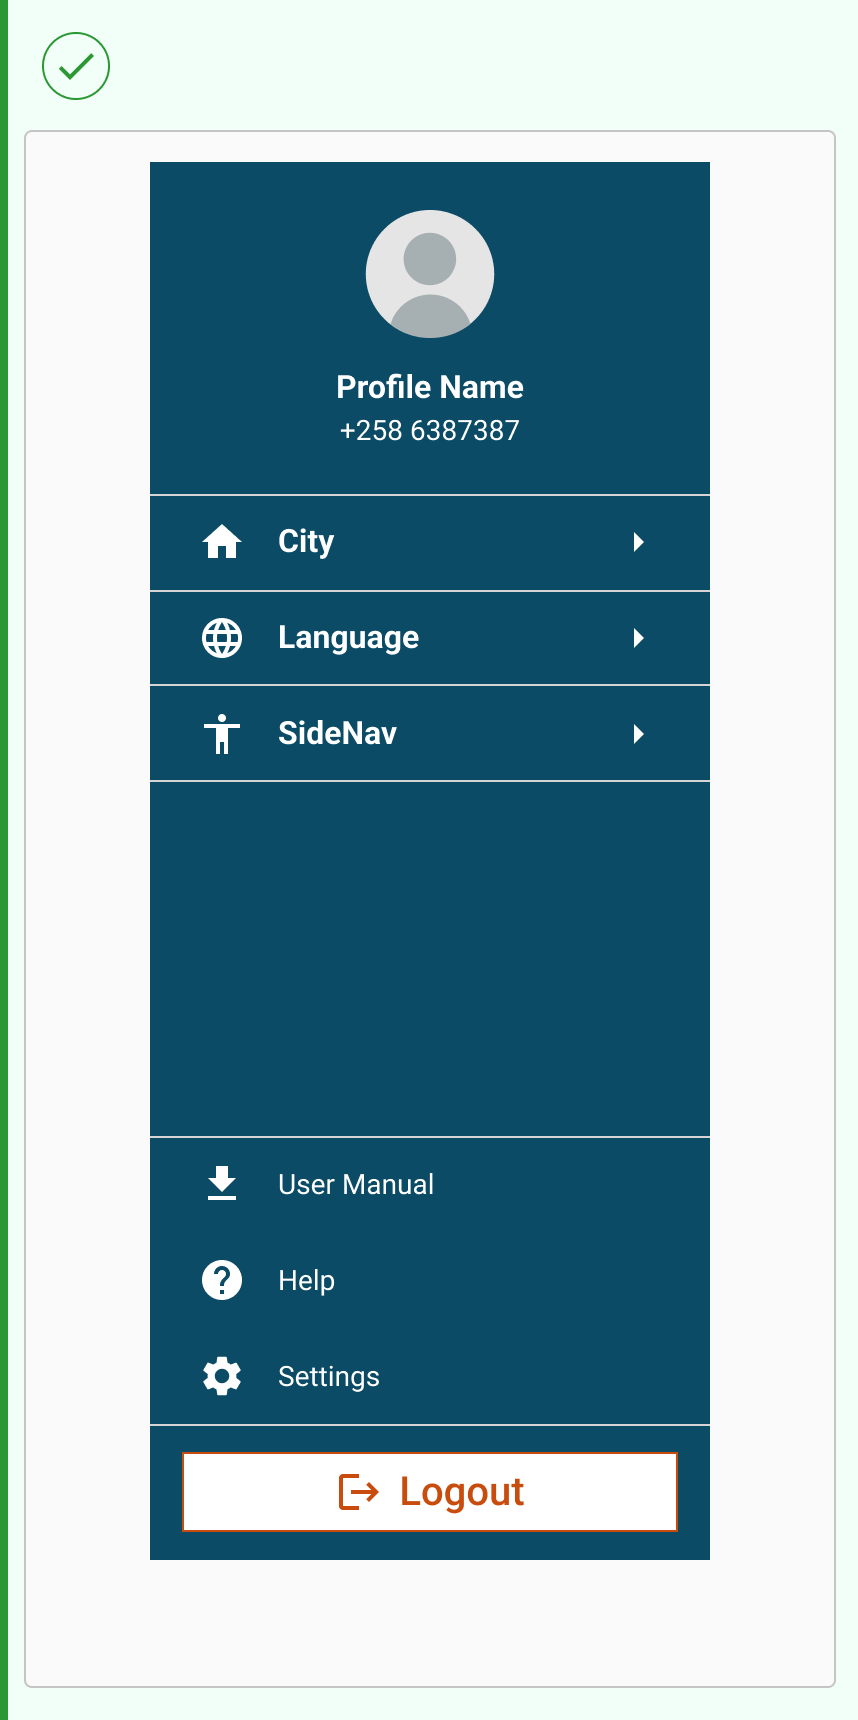Screen dimensions: 858x1720
Task: Select the City menu label
Action: click(x=306, y=542)
